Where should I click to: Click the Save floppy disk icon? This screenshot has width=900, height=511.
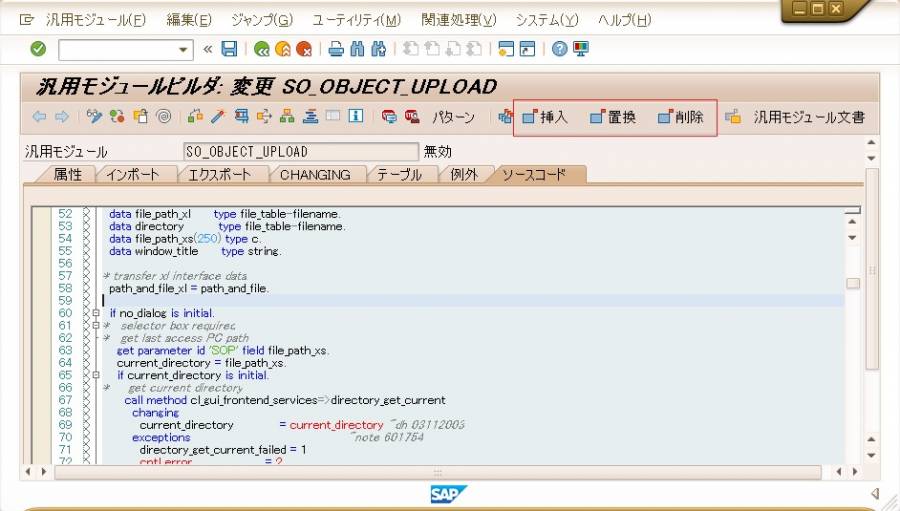229,49
